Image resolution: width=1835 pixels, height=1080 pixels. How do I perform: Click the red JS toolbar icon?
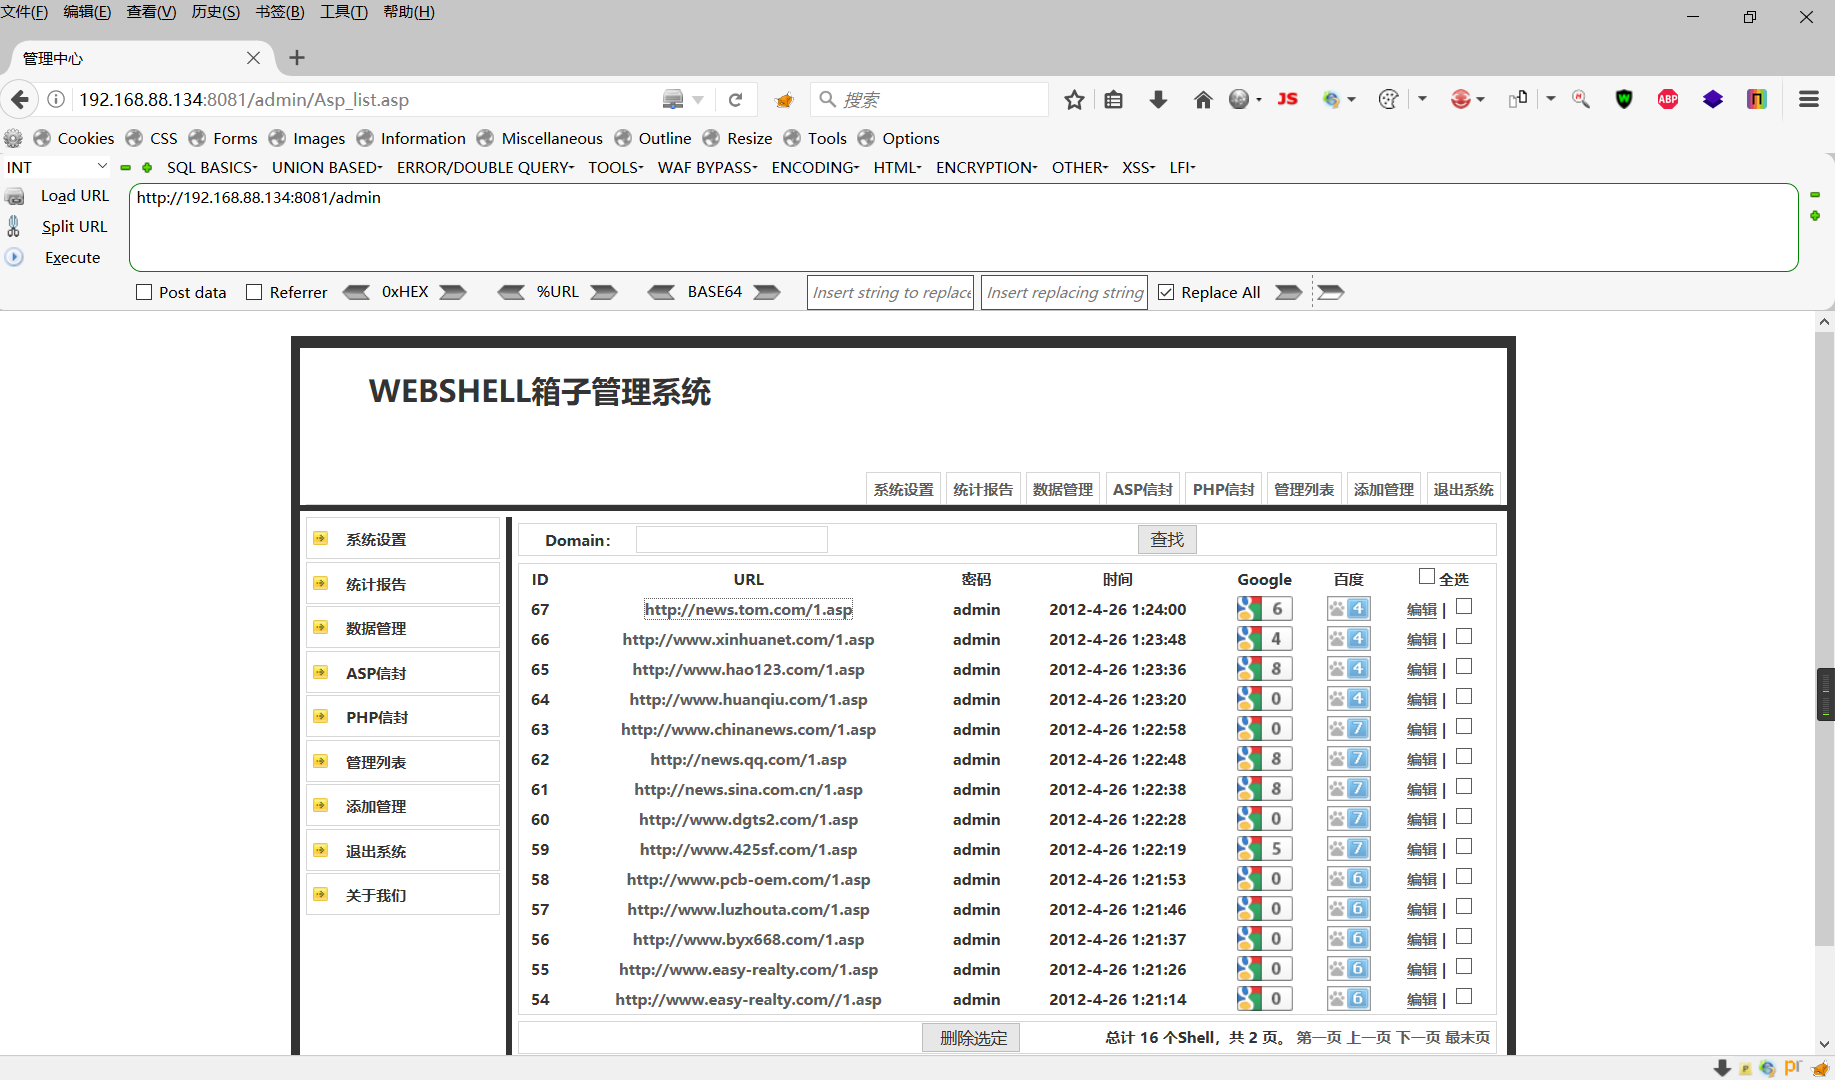[1288, 99]
